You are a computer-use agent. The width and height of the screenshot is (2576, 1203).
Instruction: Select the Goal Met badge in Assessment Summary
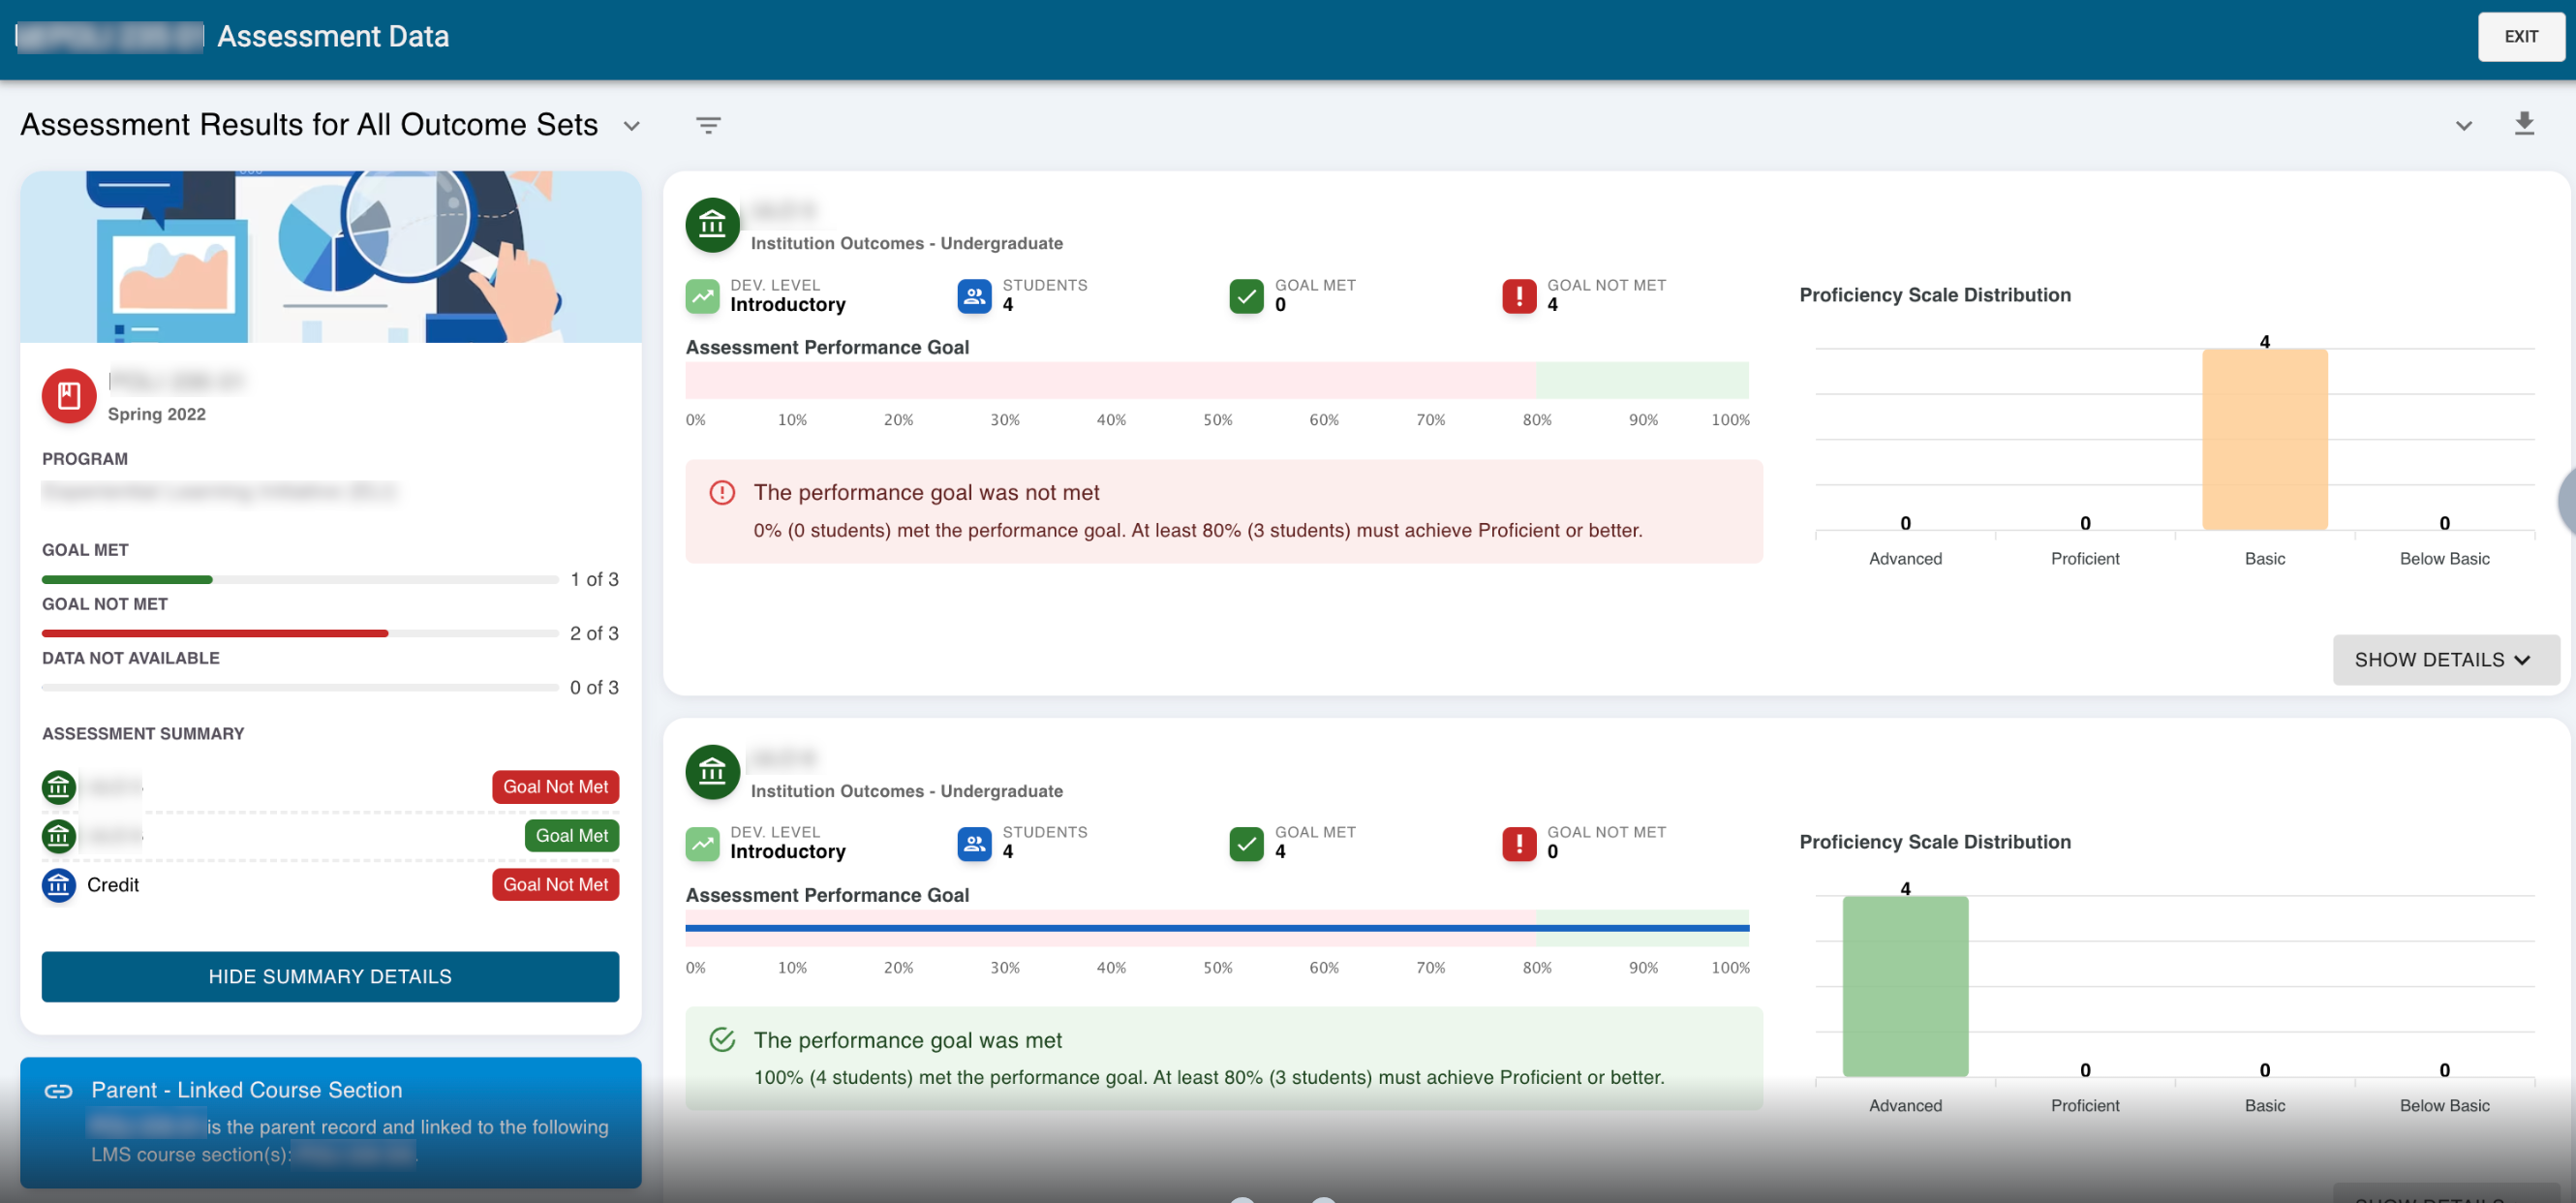(571, 835)
